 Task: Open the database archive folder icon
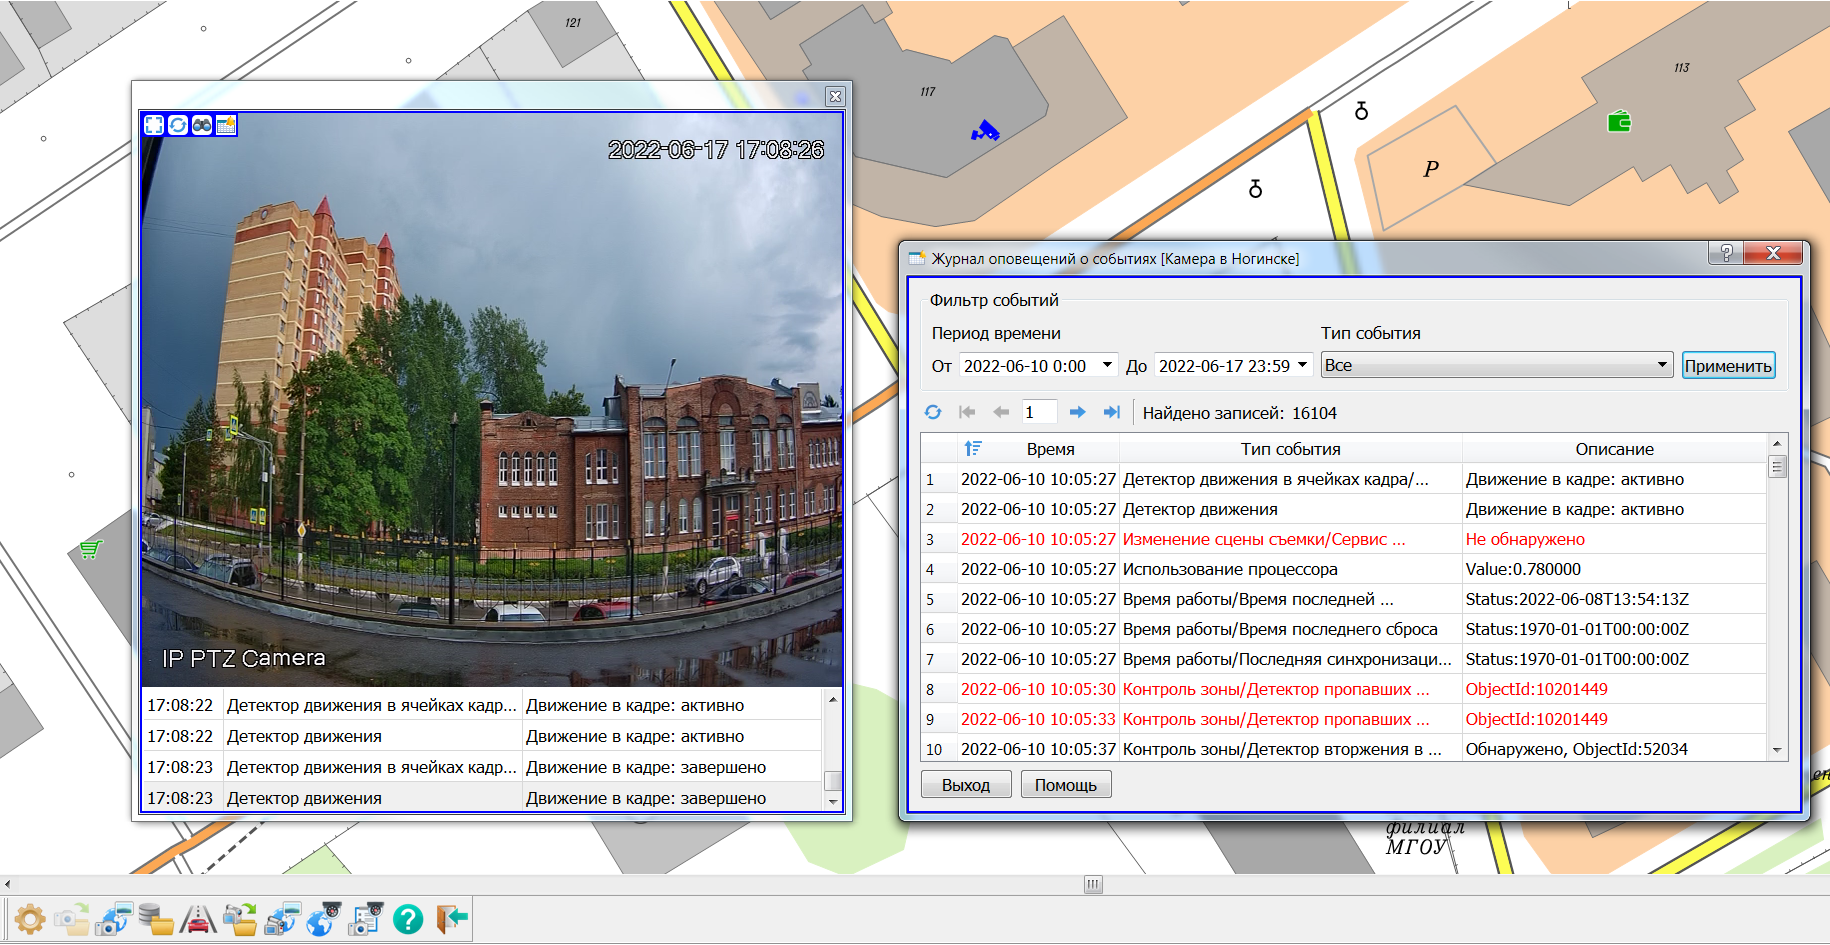153,919
